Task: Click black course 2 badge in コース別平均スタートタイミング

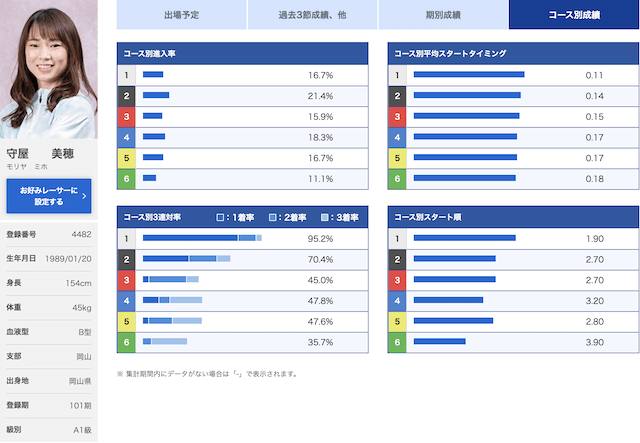Action: (x=397, y=96)
